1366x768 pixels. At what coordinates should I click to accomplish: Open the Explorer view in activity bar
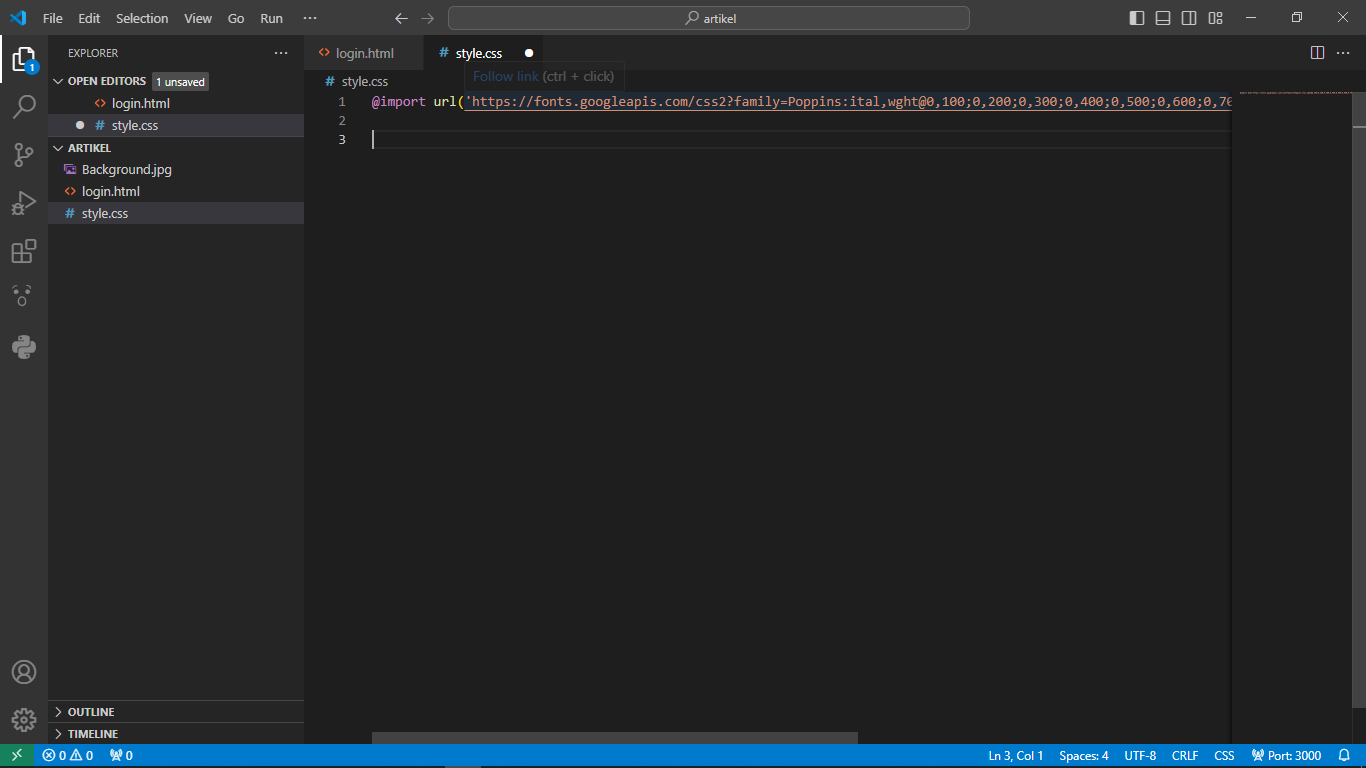tap(24, 59)
